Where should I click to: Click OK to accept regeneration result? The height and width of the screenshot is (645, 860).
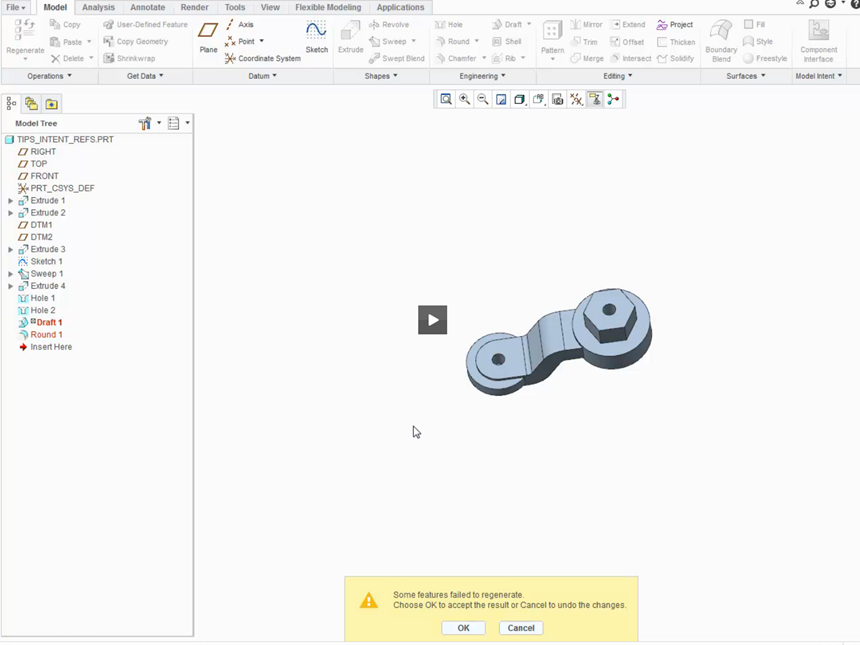tap(463, 628)
